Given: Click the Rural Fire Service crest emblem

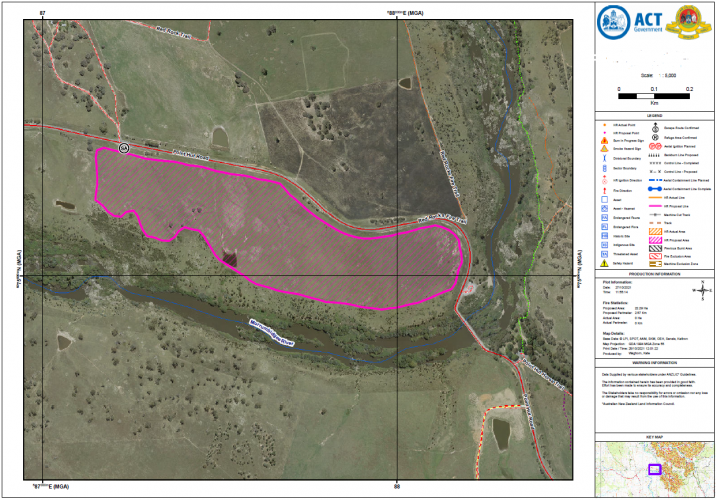Looking at the screenshot, I should 688,22.
